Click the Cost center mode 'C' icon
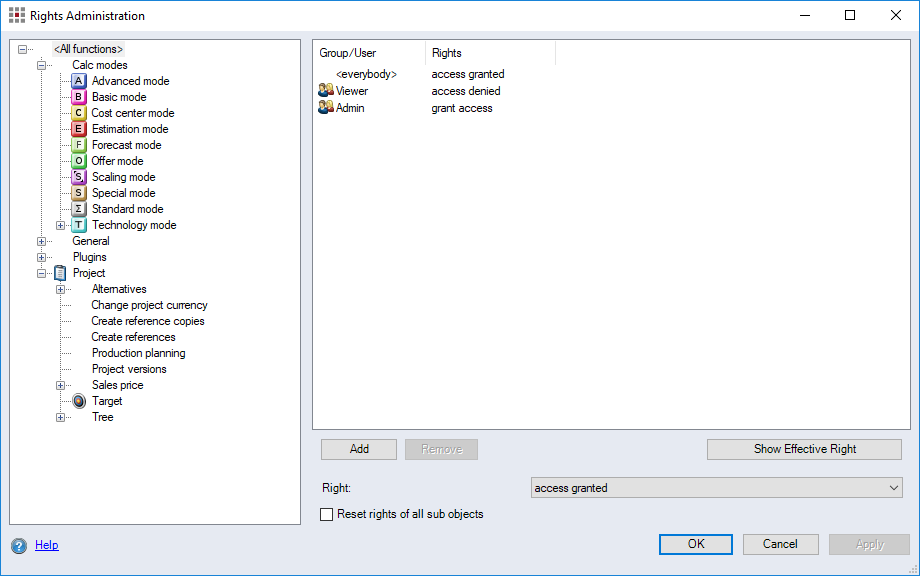 click(x=79, y=113)
